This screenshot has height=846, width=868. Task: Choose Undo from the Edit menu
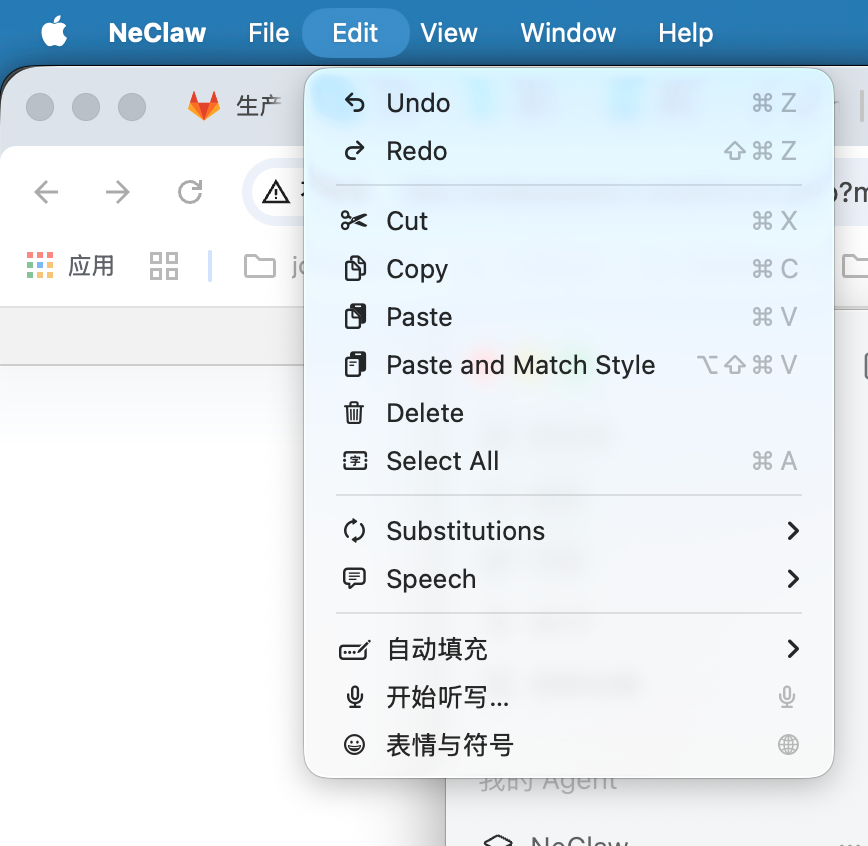point(569,104)
